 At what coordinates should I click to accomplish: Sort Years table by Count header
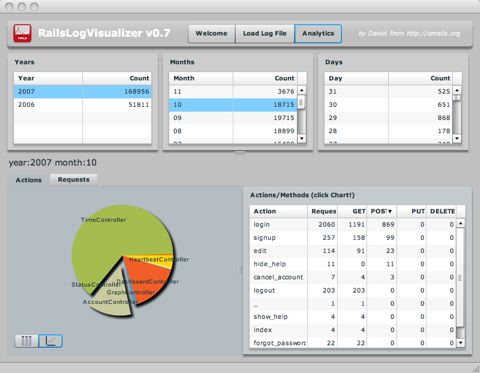point(117,78)
